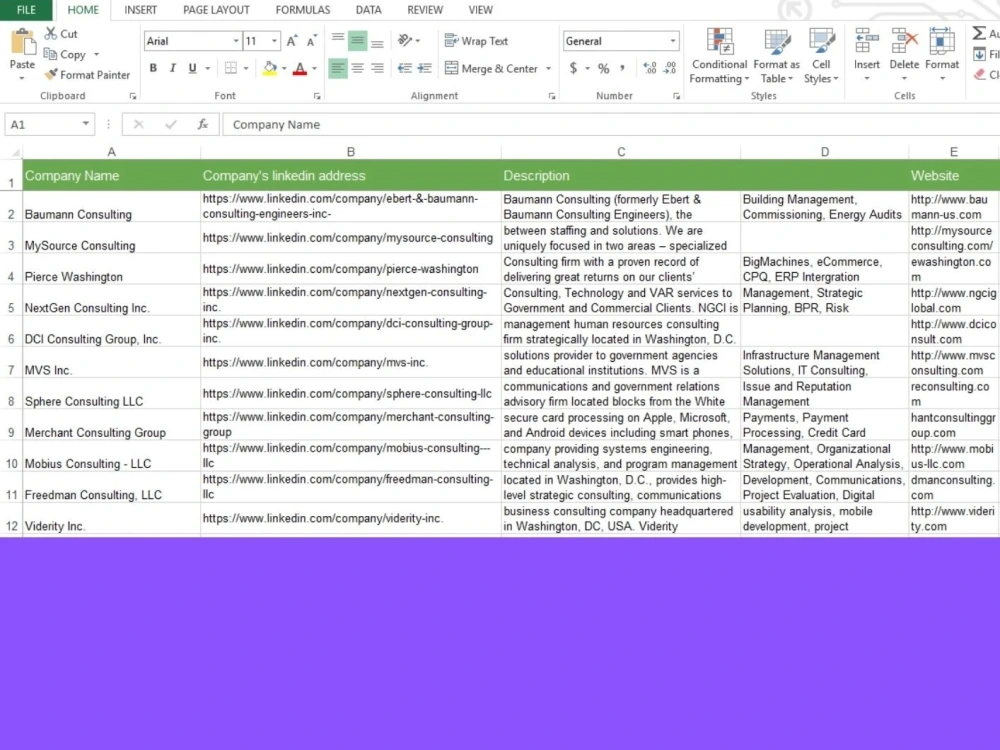Expand the Copy options arrow
Viewport: 1000px width, 750px height.
click(96, 54)
